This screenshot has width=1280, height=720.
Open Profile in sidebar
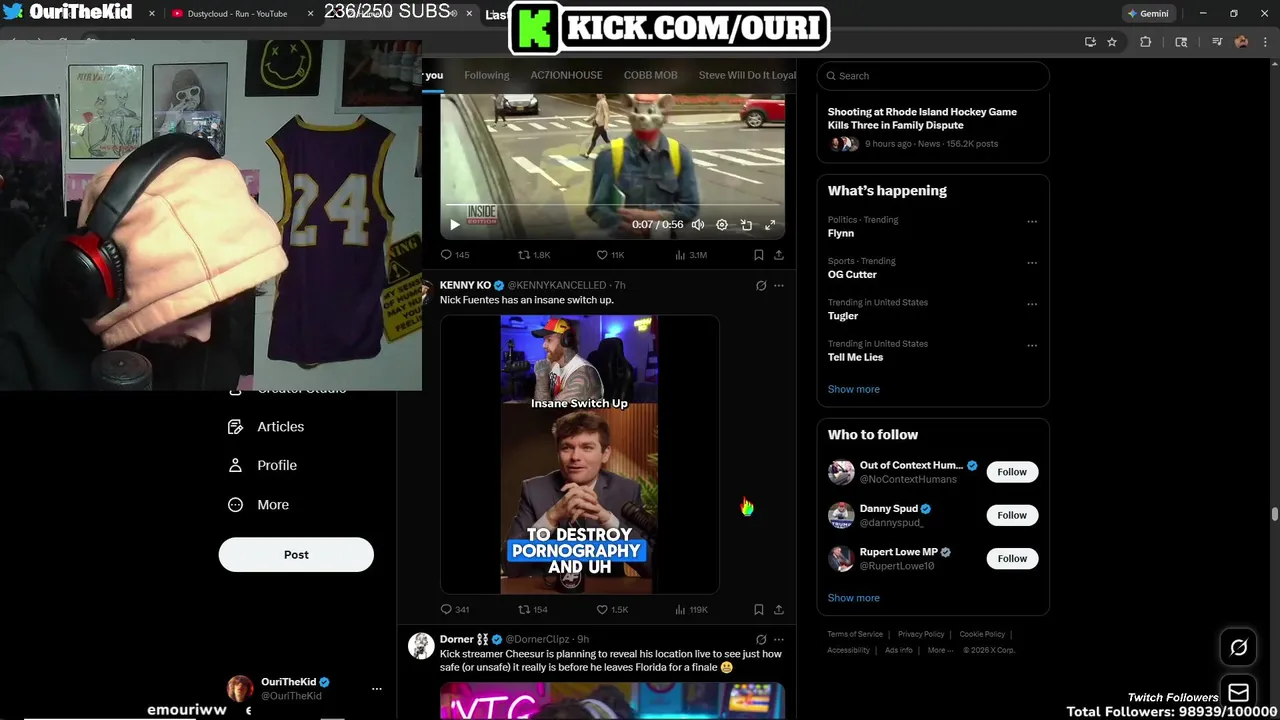[263, 465]
